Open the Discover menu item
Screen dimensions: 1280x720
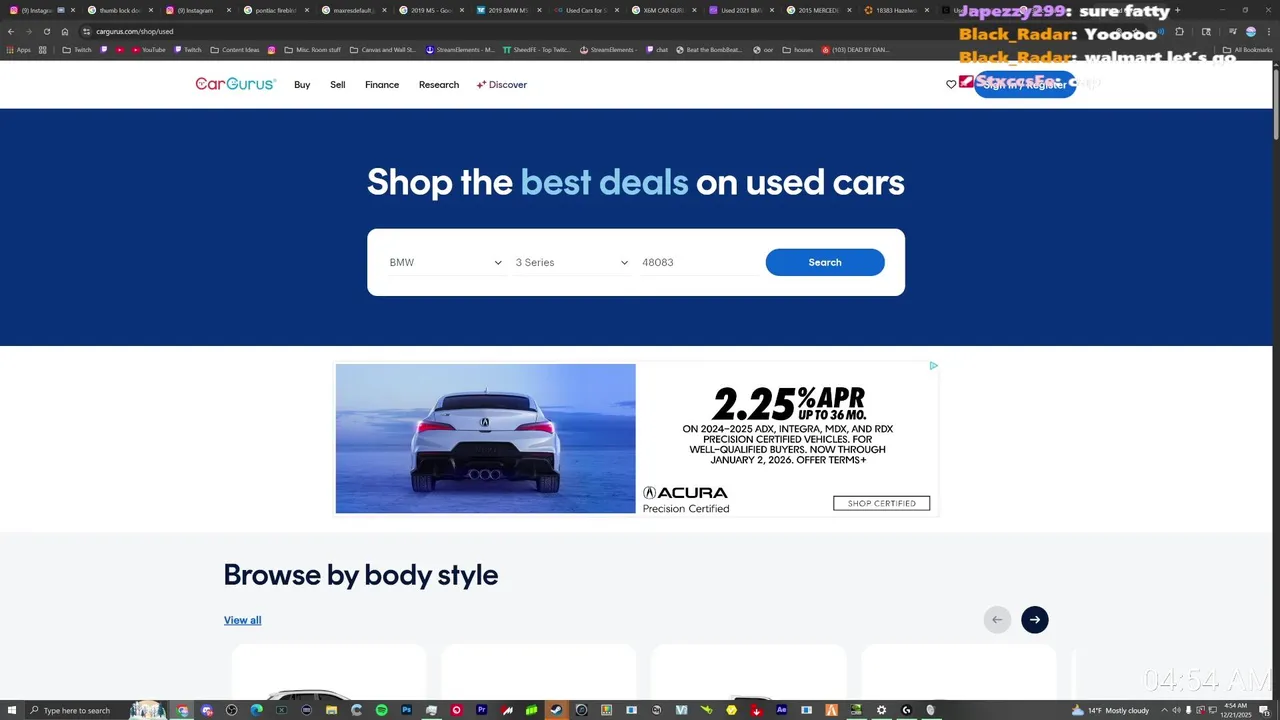502,85
